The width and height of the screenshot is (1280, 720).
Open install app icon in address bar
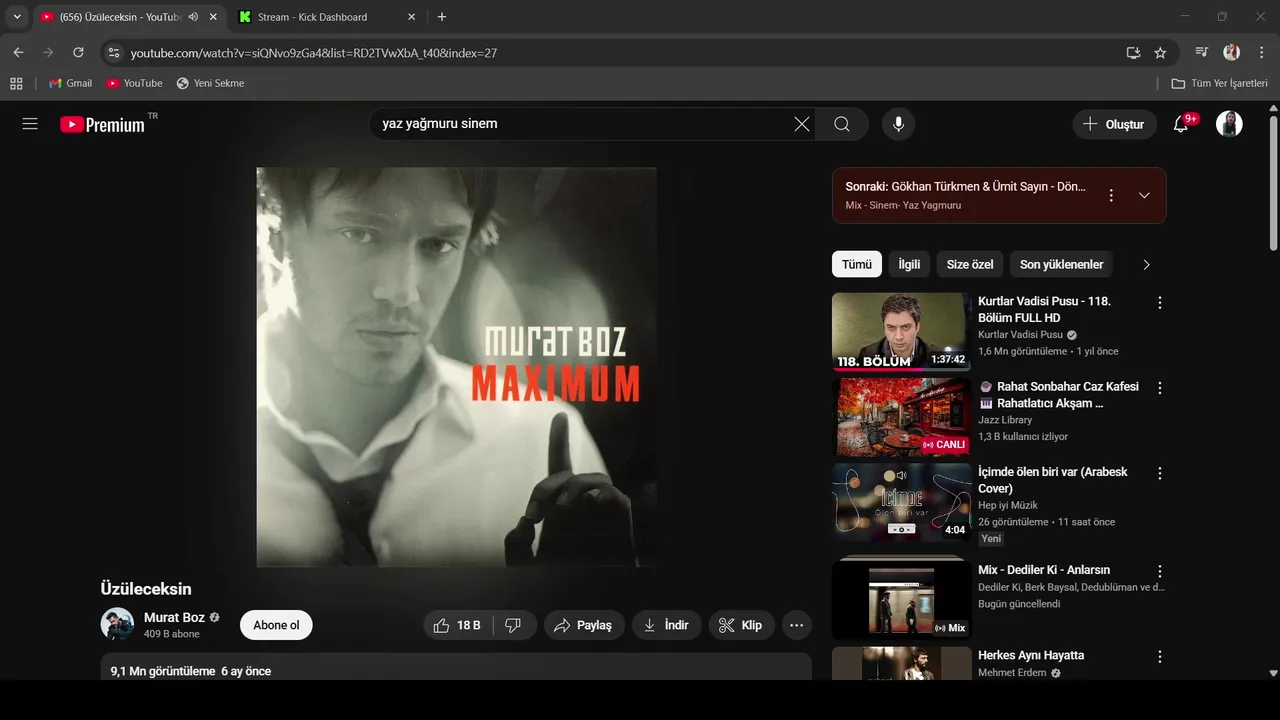click(x=1133, y=53)
